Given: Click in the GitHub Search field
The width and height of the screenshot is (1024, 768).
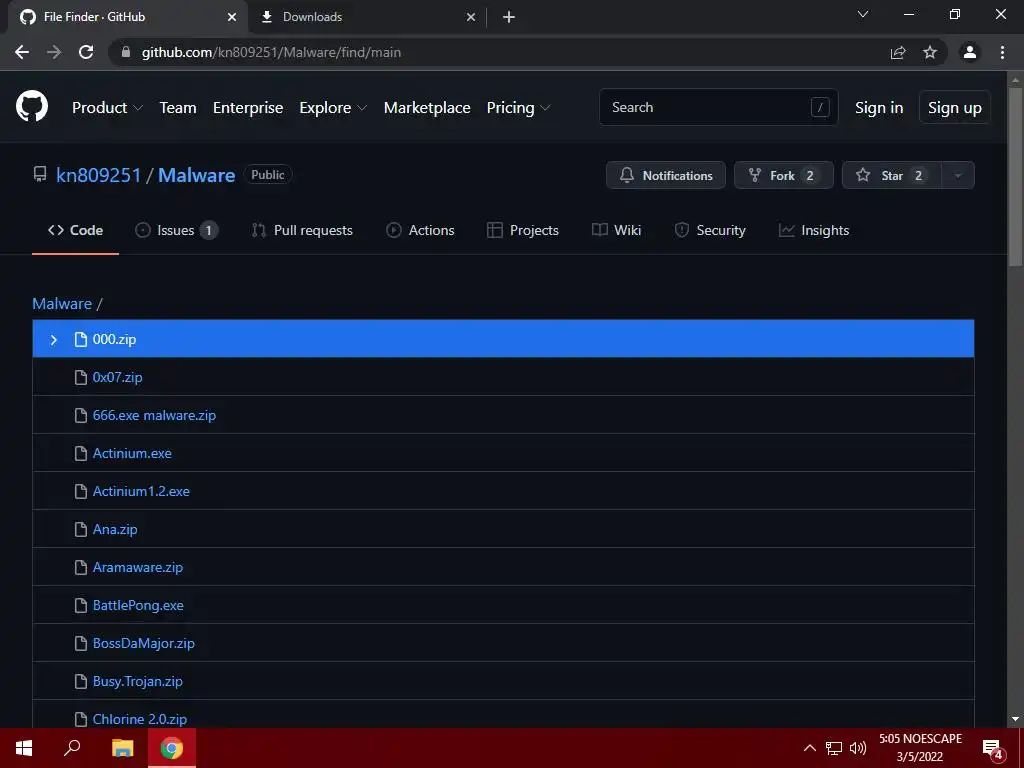Looking at the screenshot, I should point(718,107).
